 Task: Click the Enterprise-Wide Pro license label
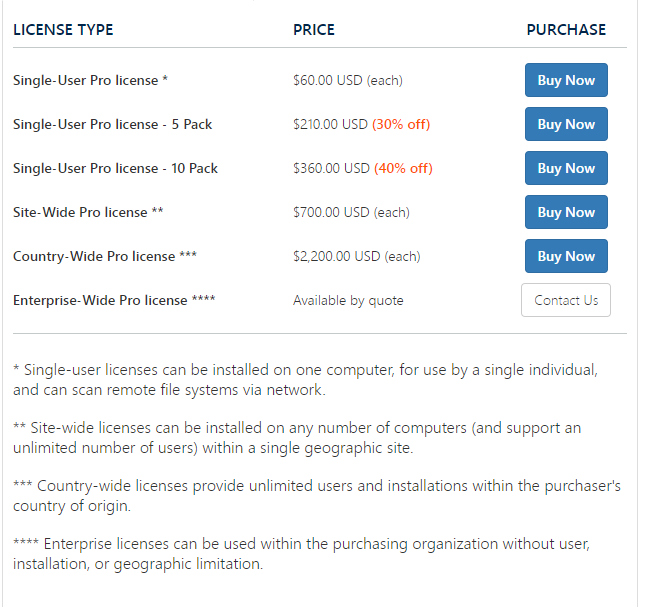click(x=114, y=300)
